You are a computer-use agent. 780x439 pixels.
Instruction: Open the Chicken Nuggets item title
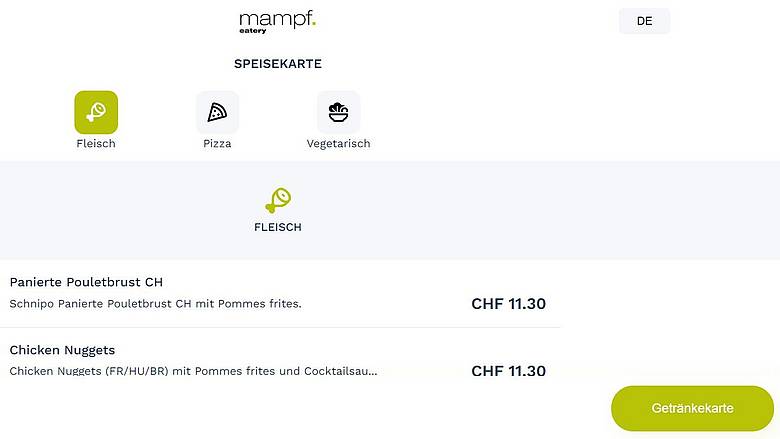tap(62, 350)
